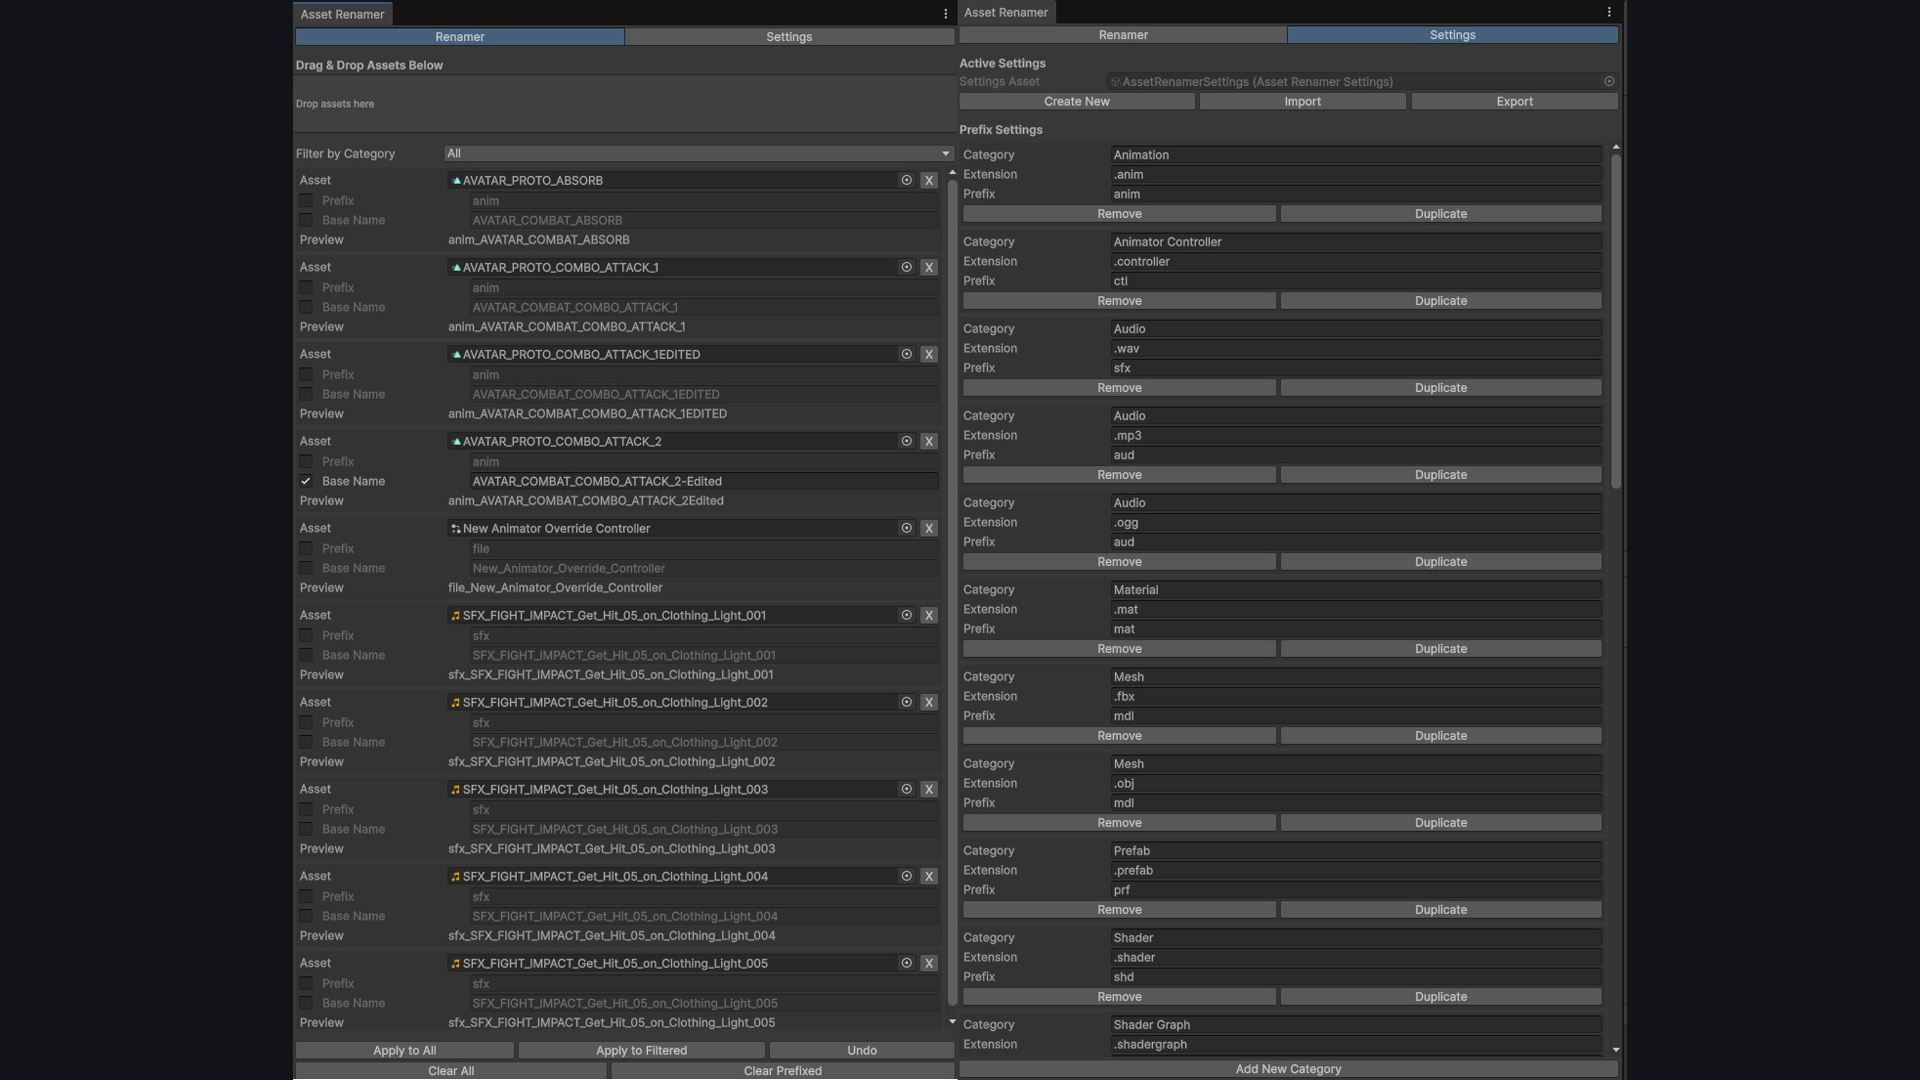The width and height of the screenshot is (1920, 1080).
Task: Click Clear Prefixed button
Action: (x=783, y=1071)
